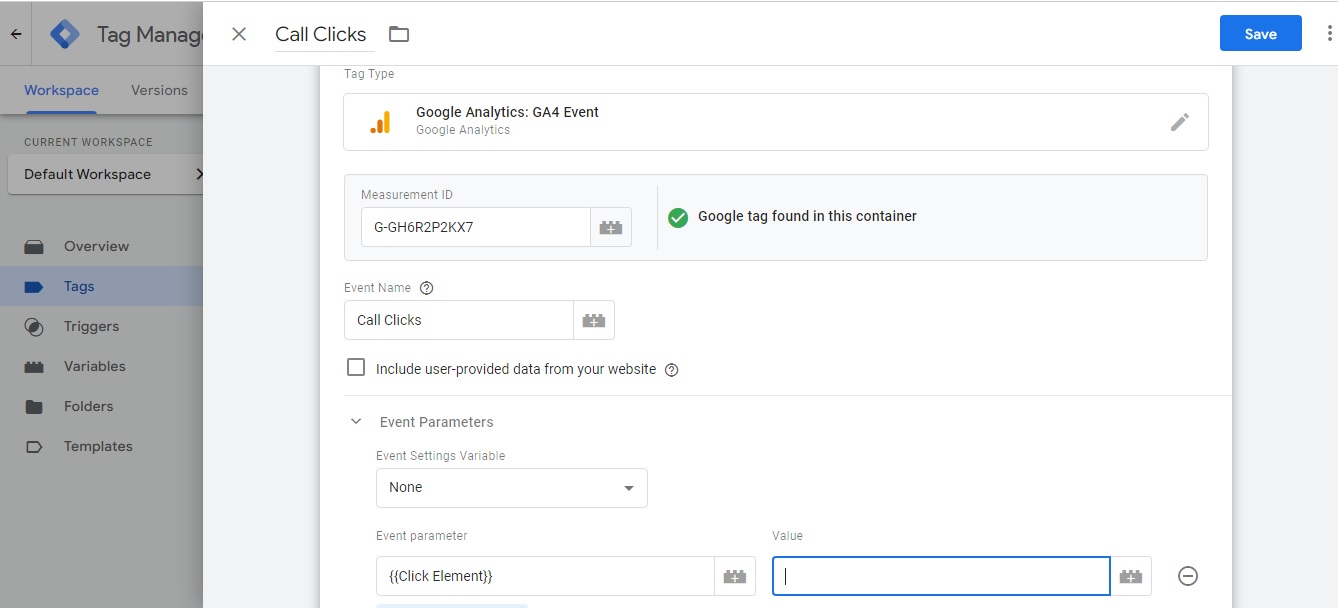Close the tag editor with the X icon

(x=239, y=34)
